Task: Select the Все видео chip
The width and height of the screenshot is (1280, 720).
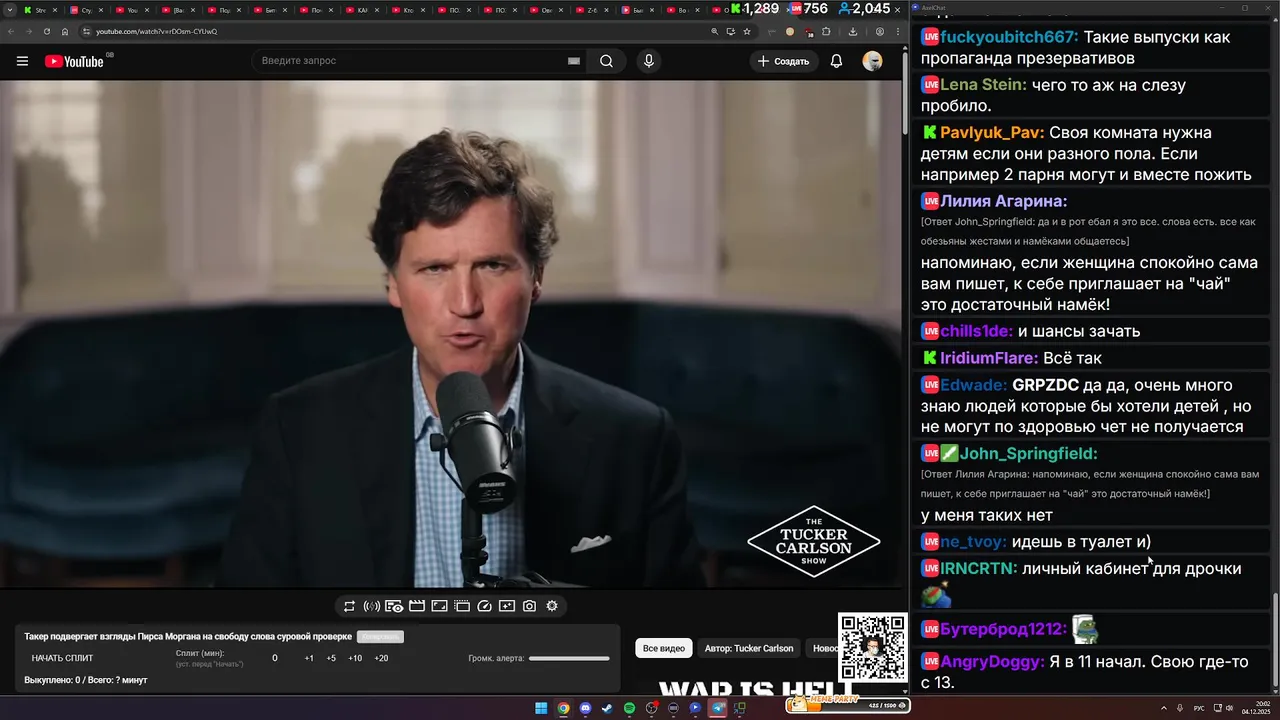Action: [664, 648]
